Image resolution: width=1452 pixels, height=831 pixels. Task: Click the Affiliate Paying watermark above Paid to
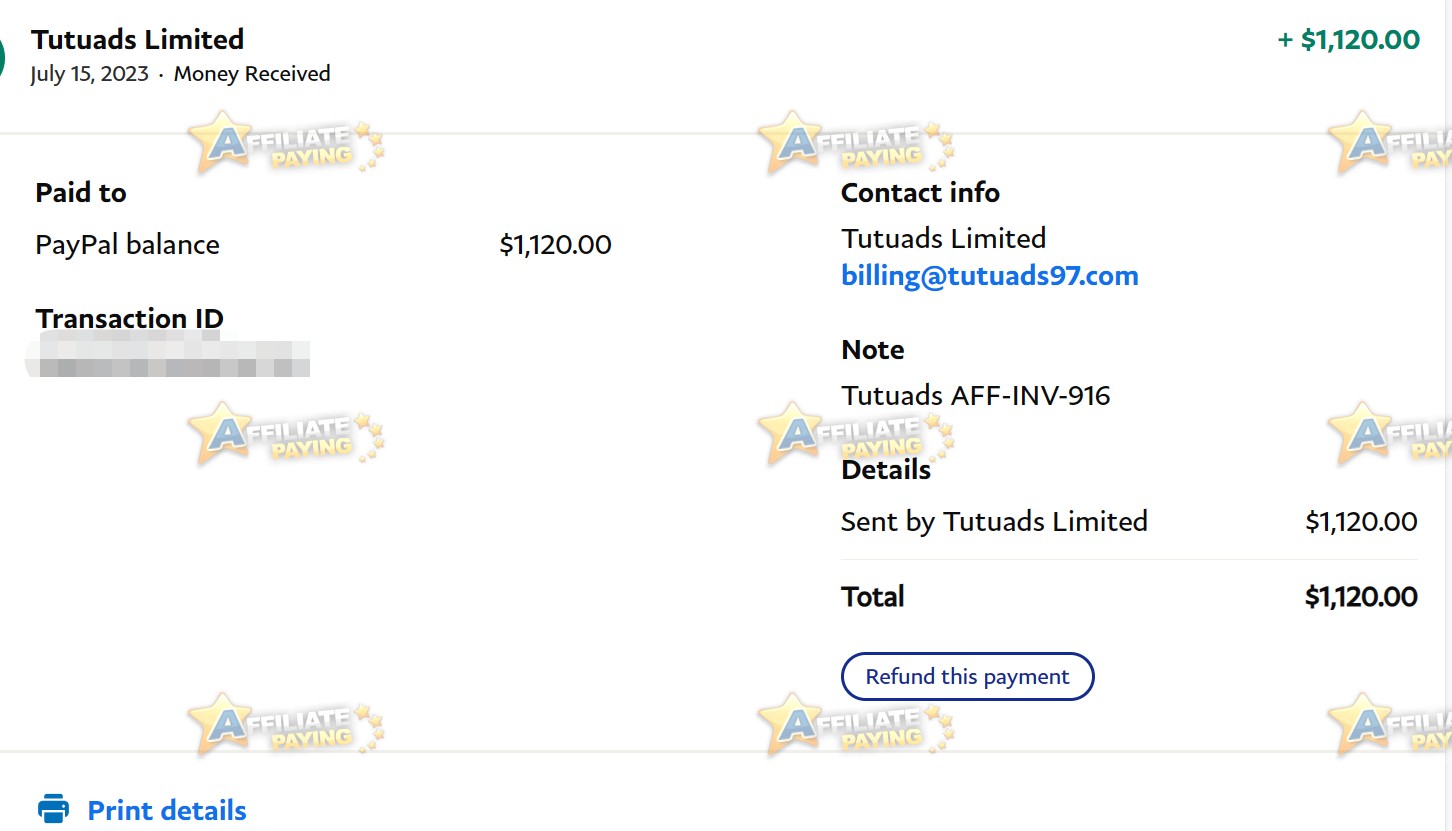pyautogui.click(x=286, y=144)
